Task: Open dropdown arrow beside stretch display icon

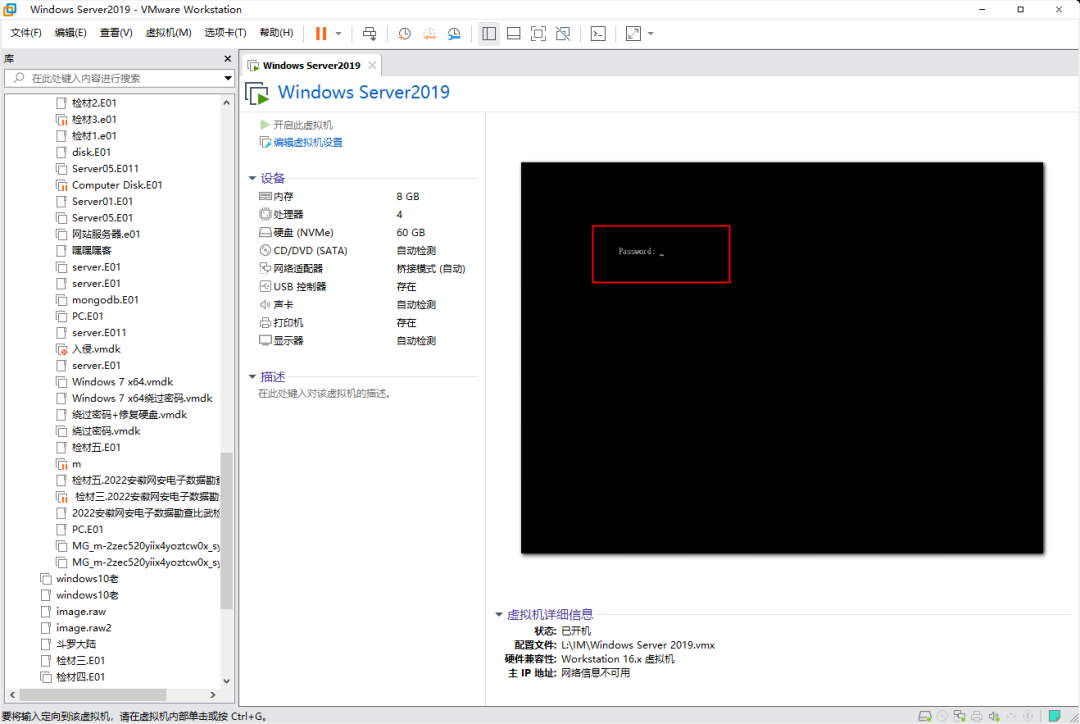Action: [650, 33]
